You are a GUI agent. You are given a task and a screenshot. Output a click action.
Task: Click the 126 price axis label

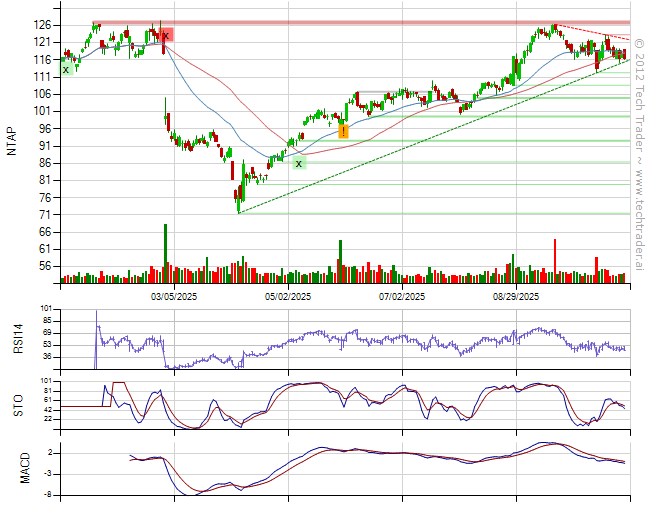pyautogui.click(x=41, y=24)
